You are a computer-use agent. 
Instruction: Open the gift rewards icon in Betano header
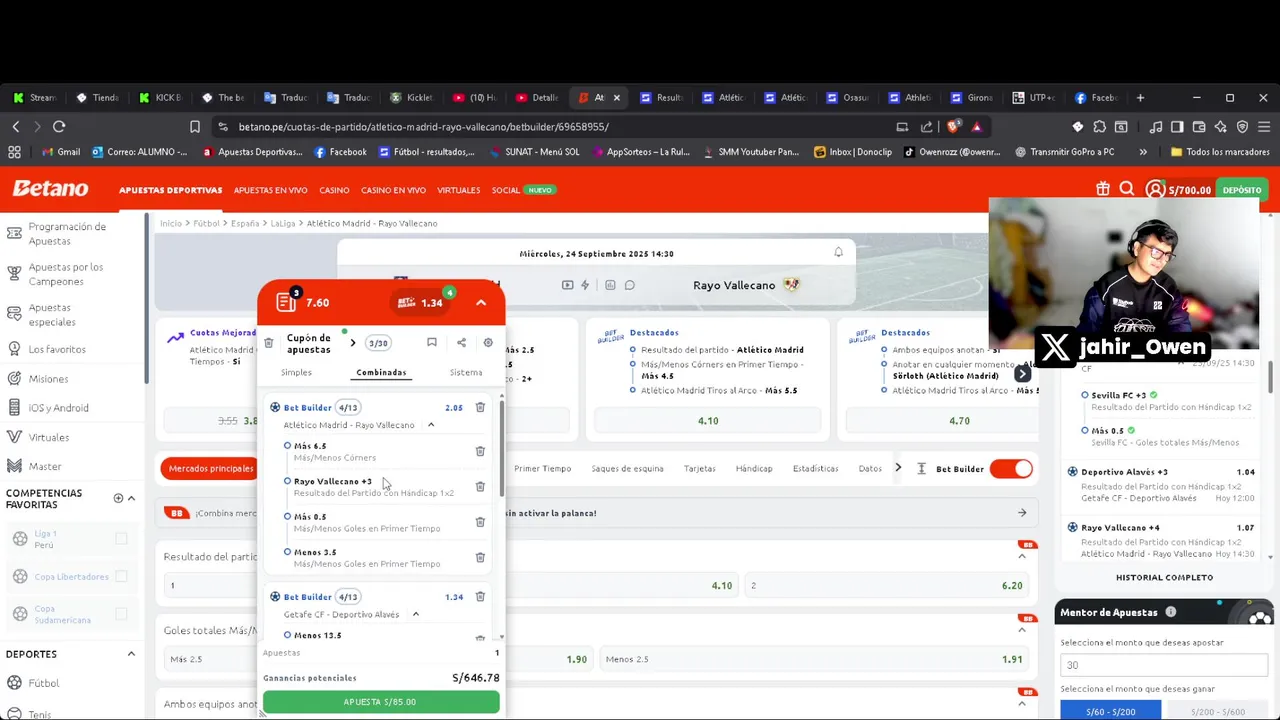pos(1103,189)
